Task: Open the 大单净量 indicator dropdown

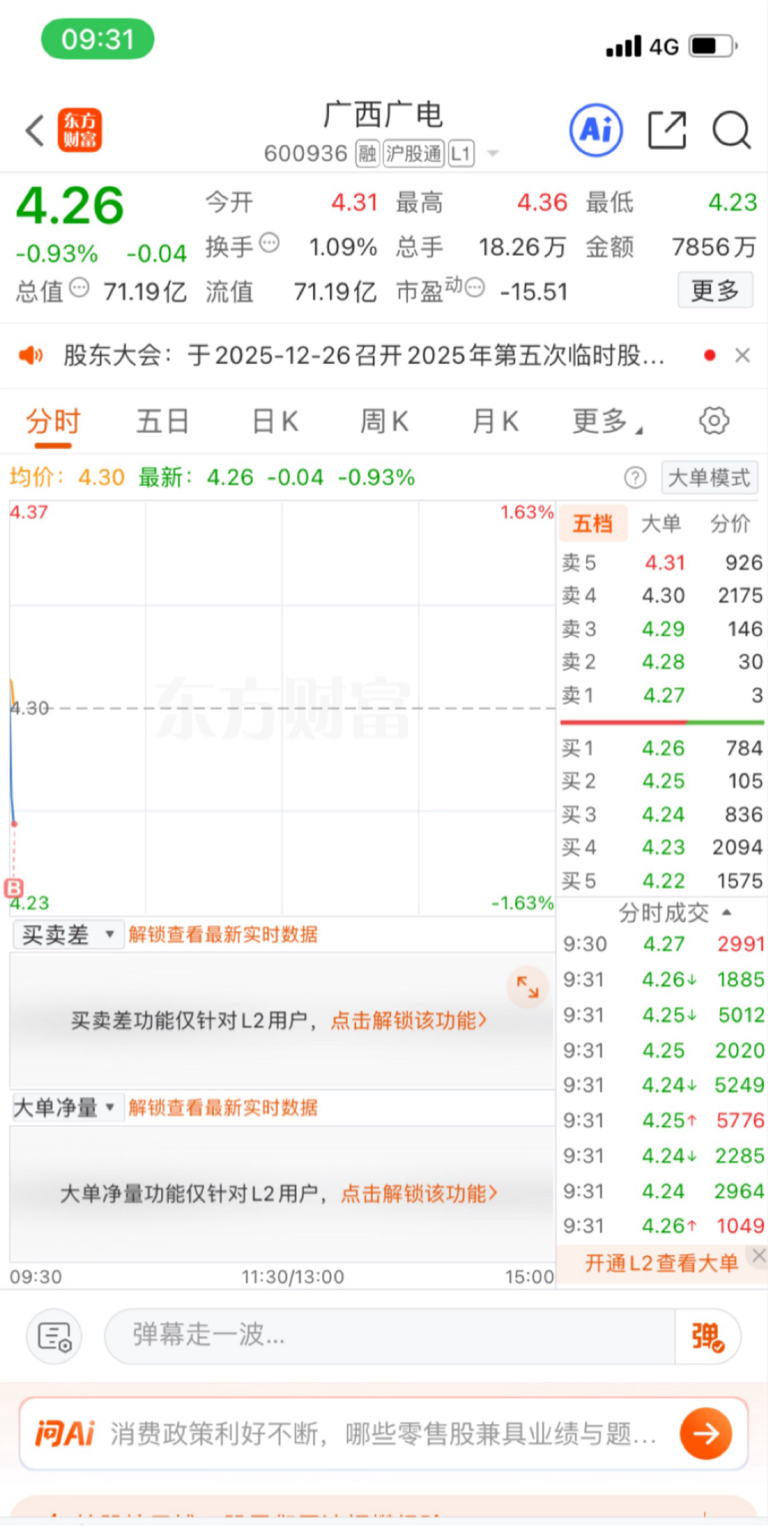Action: point(68,1107)
